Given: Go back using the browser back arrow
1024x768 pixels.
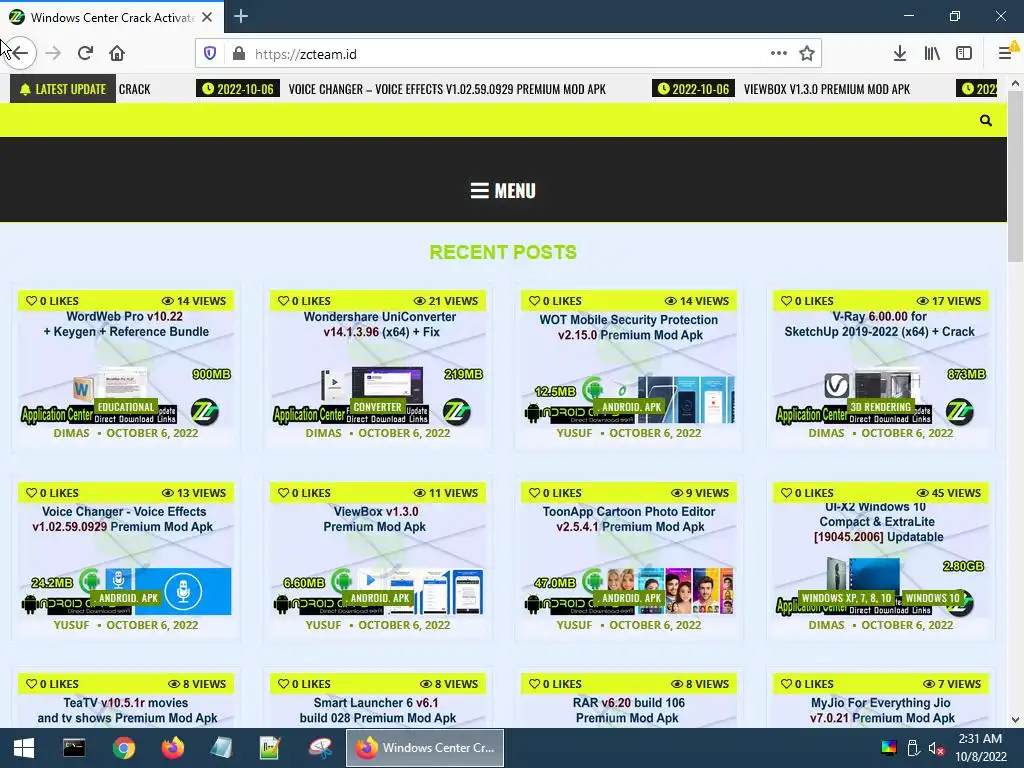Looking at the screenshot, I should click(x=20, y=53).
